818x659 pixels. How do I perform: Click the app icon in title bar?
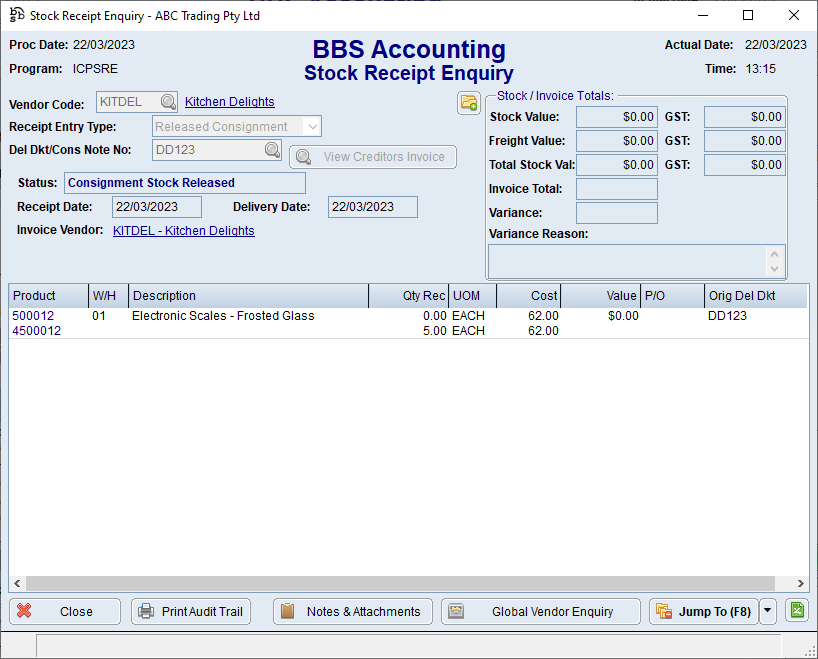click(16, 15)
